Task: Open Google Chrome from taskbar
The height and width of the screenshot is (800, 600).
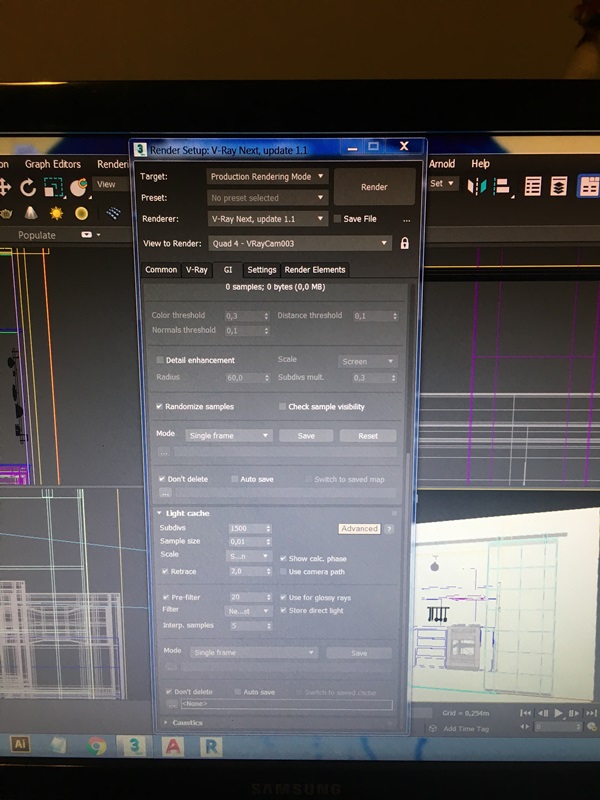Action: (x=97, y=746)
